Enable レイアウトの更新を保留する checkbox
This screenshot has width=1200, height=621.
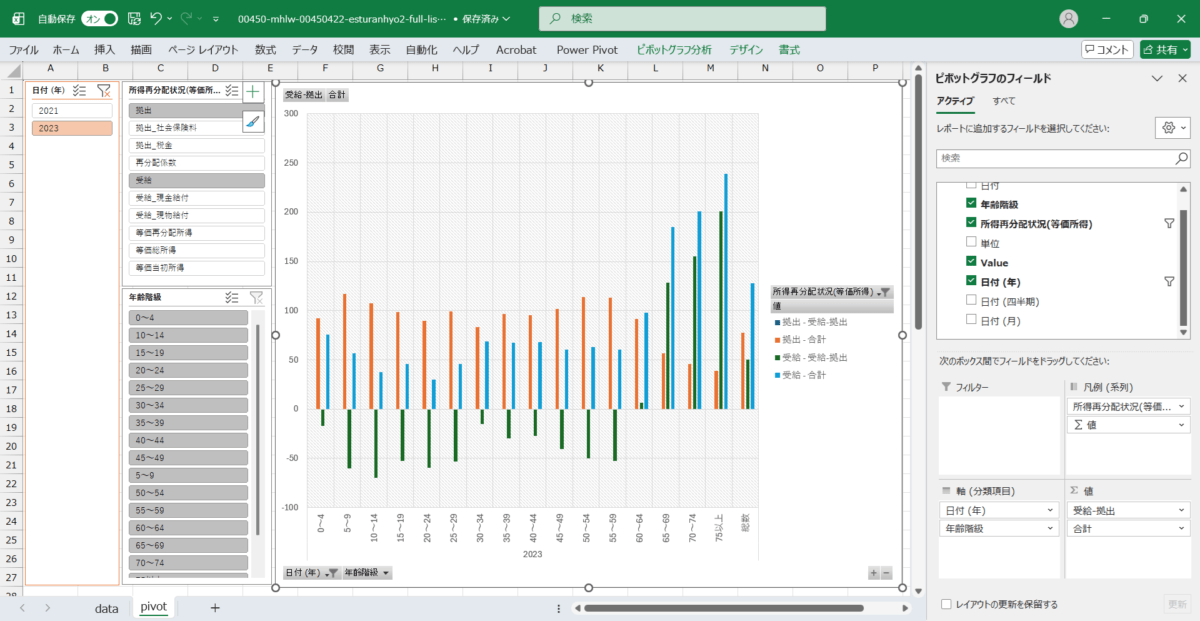coord(946,604)
